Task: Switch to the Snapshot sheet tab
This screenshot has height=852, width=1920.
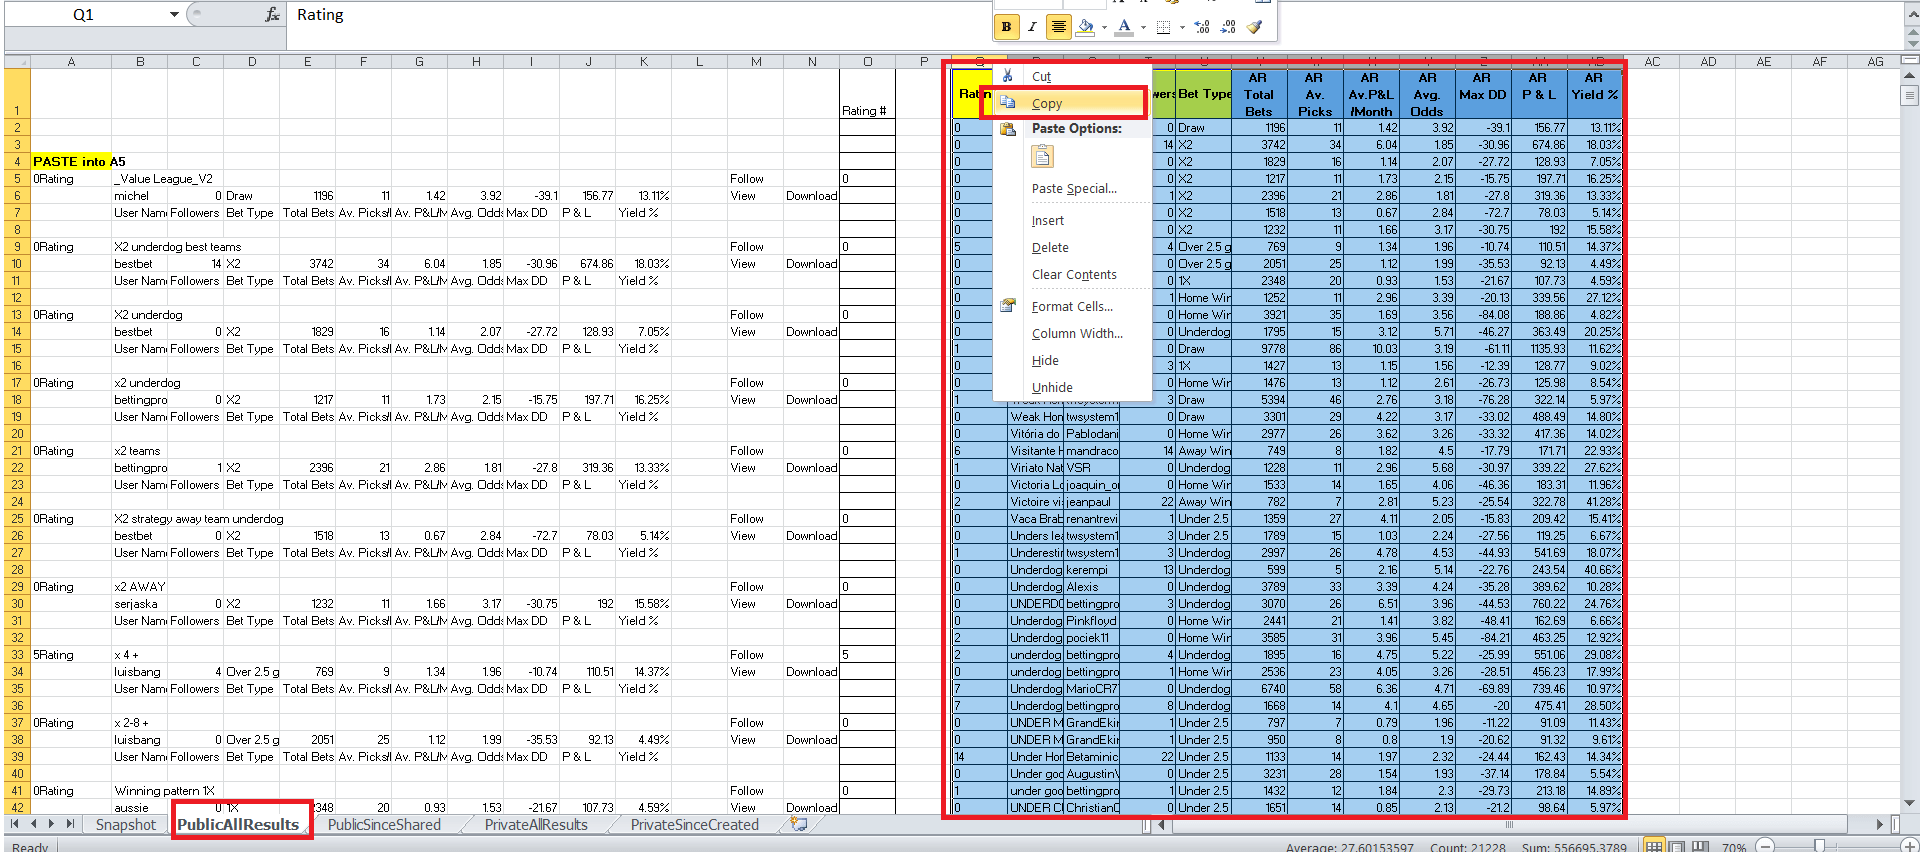Action: click(126, 825)
